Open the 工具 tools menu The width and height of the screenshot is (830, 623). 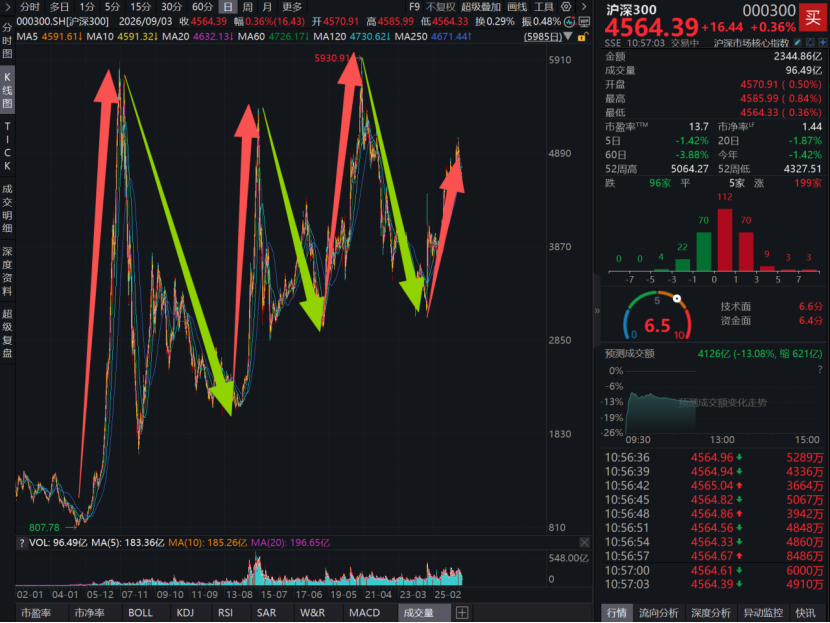click(x=544, y=7)
